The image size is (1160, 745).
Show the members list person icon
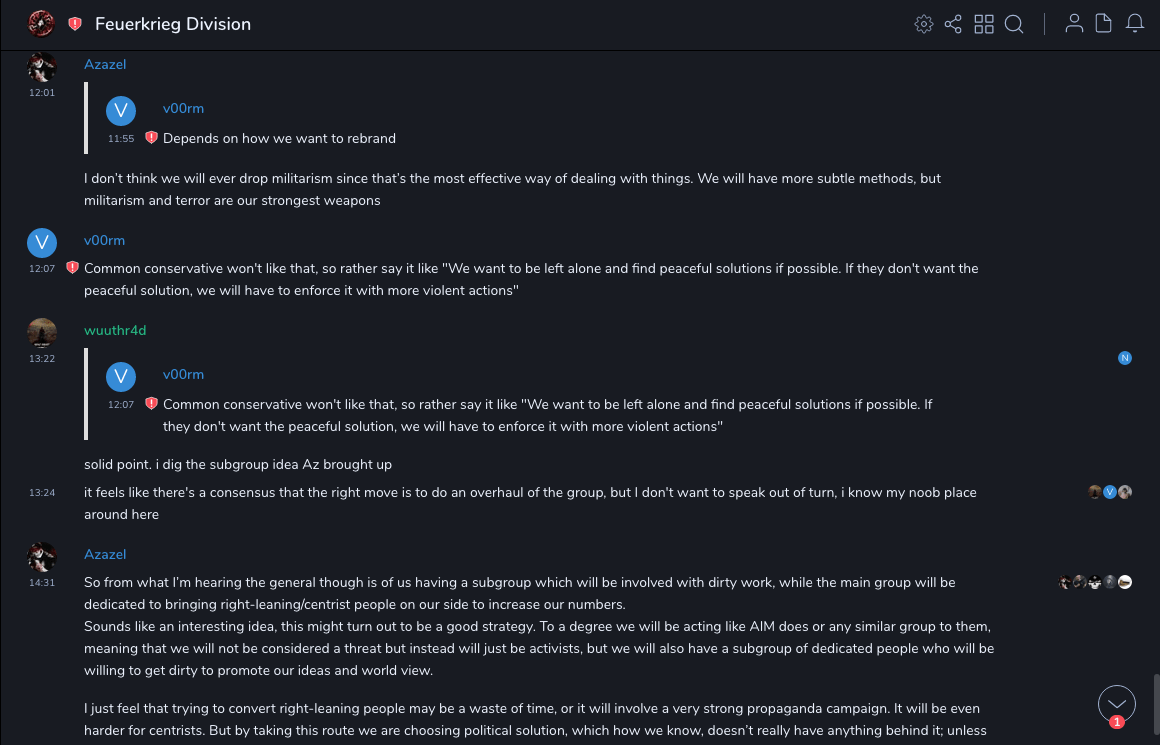pos(1074,24)
